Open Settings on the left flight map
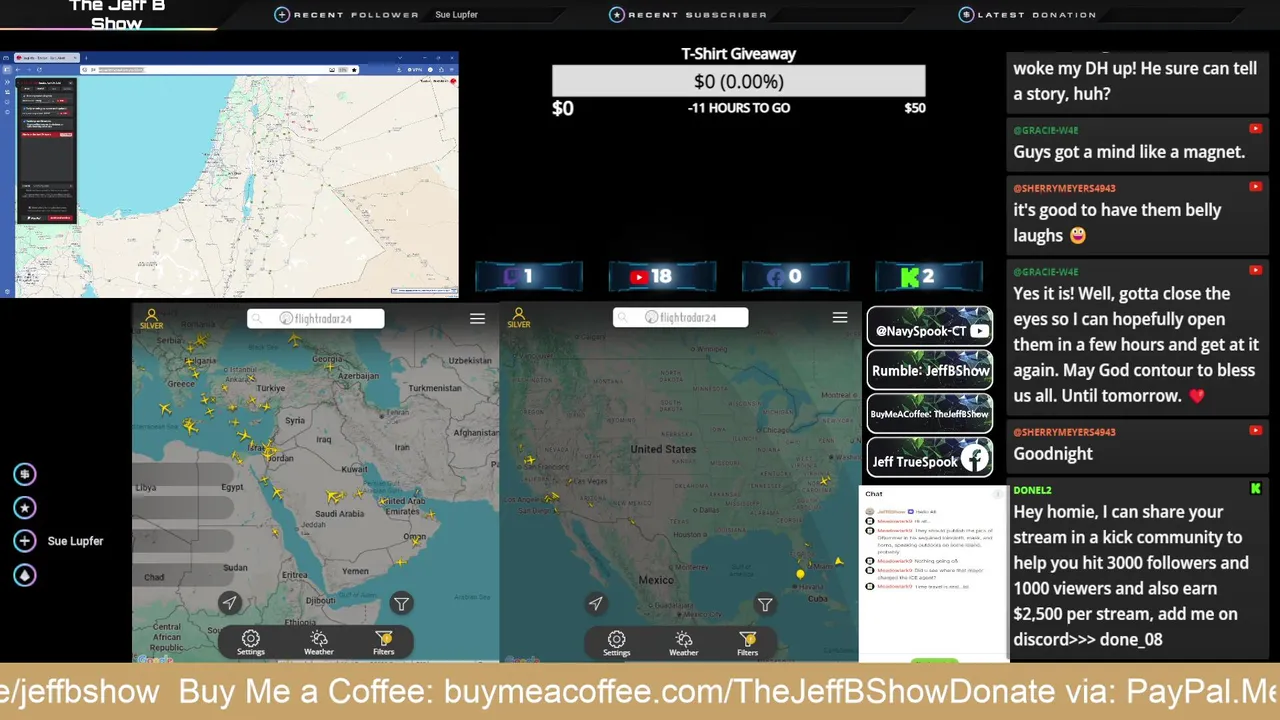 (x=251, y=643)
